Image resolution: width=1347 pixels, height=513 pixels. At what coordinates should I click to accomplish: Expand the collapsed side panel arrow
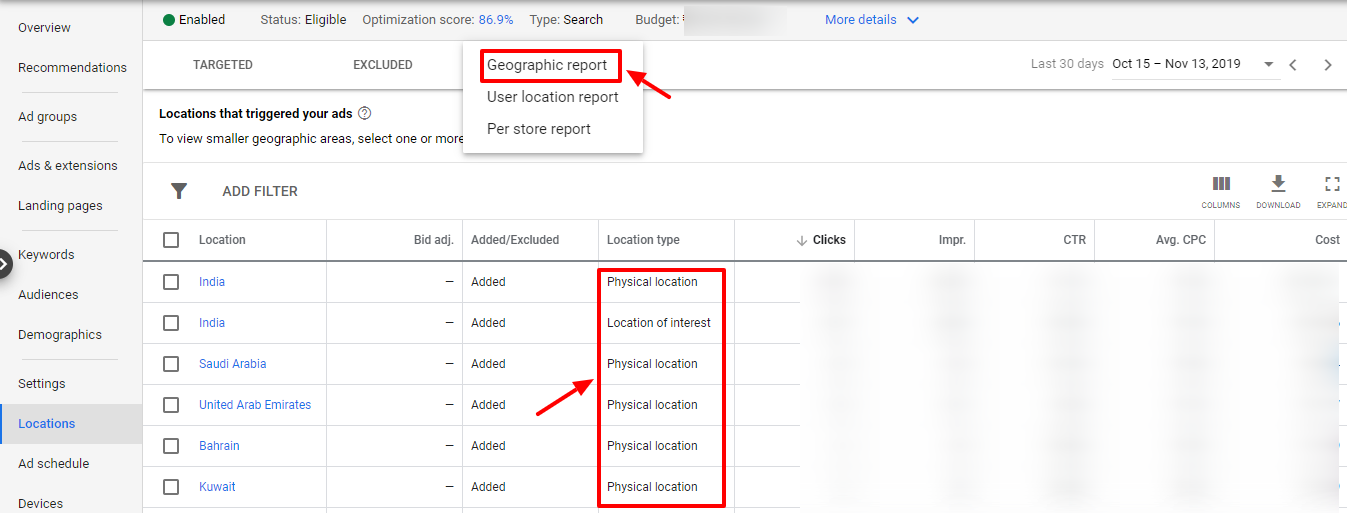(4, 265)
